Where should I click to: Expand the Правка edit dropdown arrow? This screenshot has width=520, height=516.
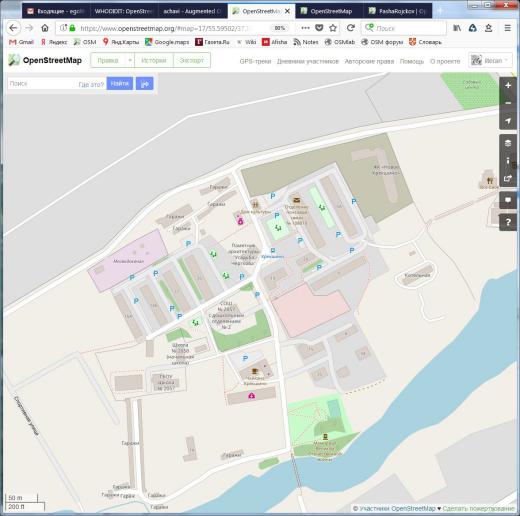130,60
